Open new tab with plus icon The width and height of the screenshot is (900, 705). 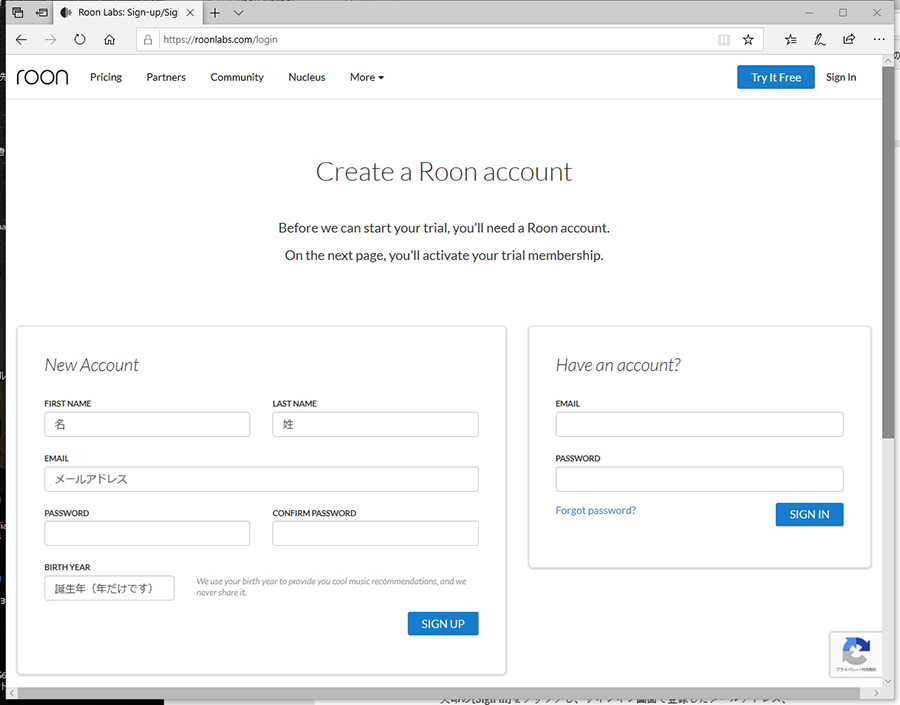[215, 13]
